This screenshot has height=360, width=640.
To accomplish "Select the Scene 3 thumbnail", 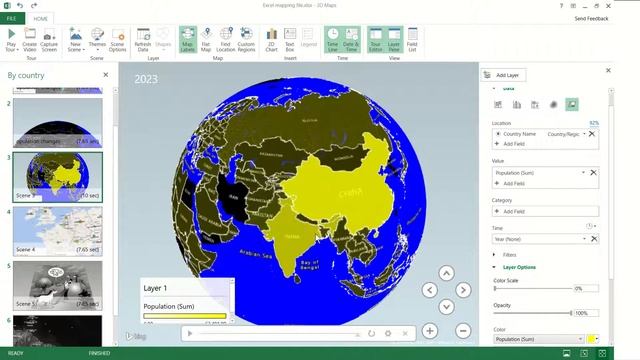I will coord(58,177).
